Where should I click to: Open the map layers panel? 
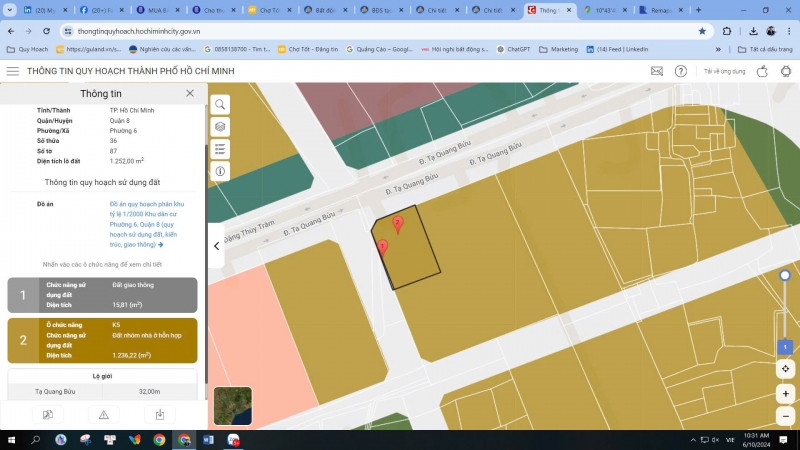[220, 127]
